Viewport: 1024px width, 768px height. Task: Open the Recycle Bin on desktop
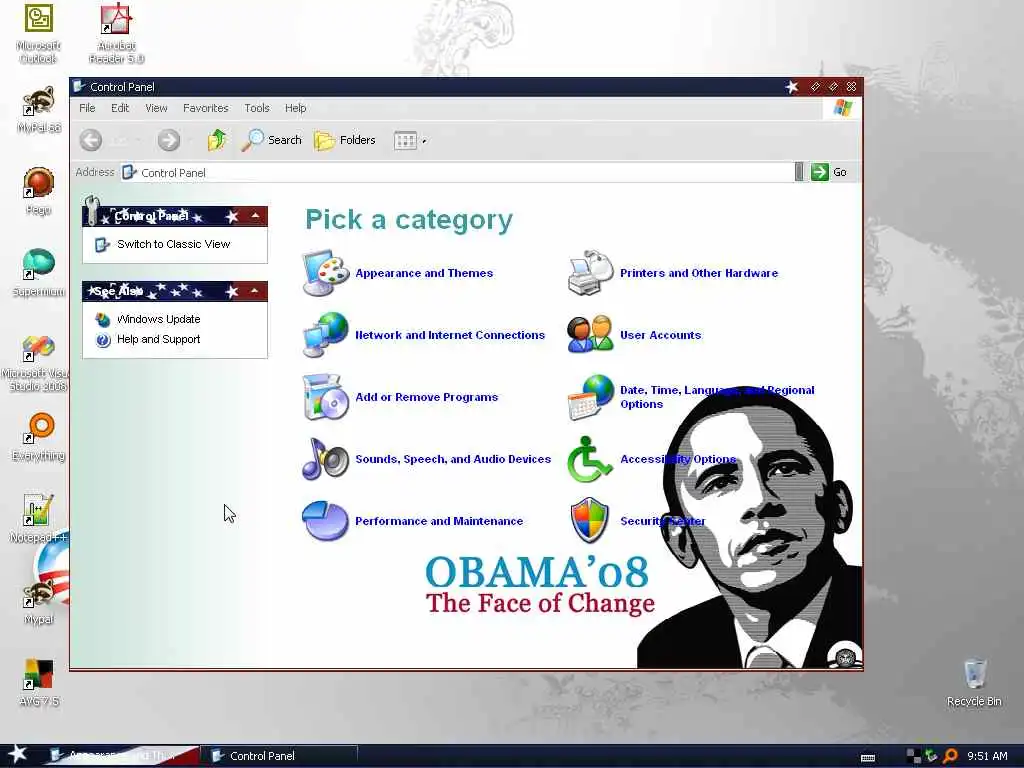click(974, 682)
